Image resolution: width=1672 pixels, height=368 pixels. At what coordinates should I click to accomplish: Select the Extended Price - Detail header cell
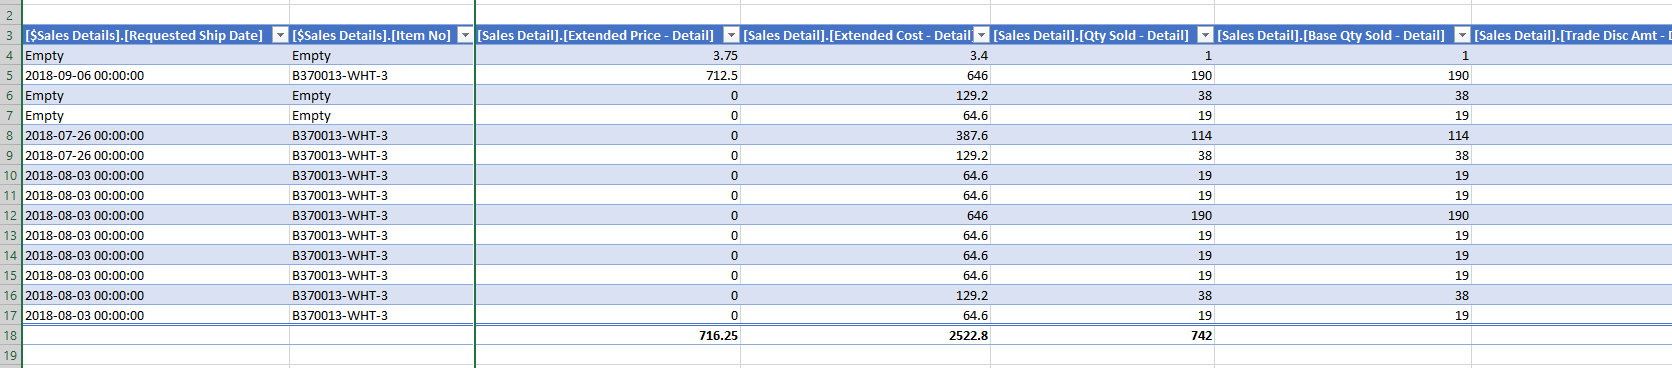(608, 35)
